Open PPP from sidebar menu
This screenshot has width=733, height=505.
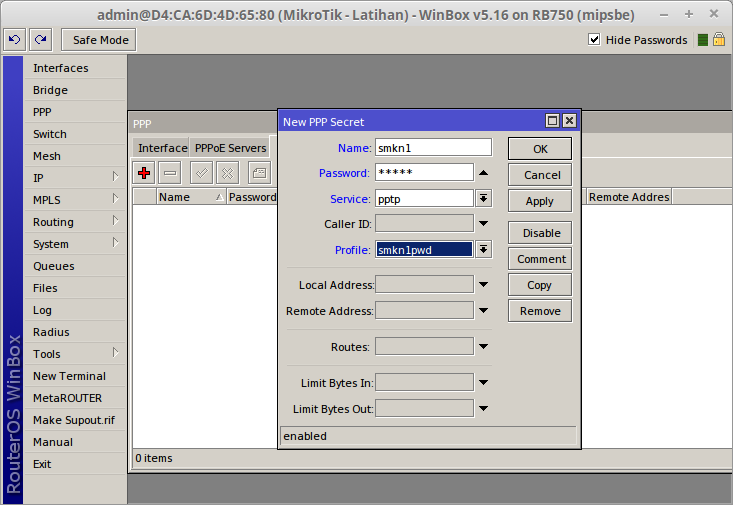click(x=75, y=112)
